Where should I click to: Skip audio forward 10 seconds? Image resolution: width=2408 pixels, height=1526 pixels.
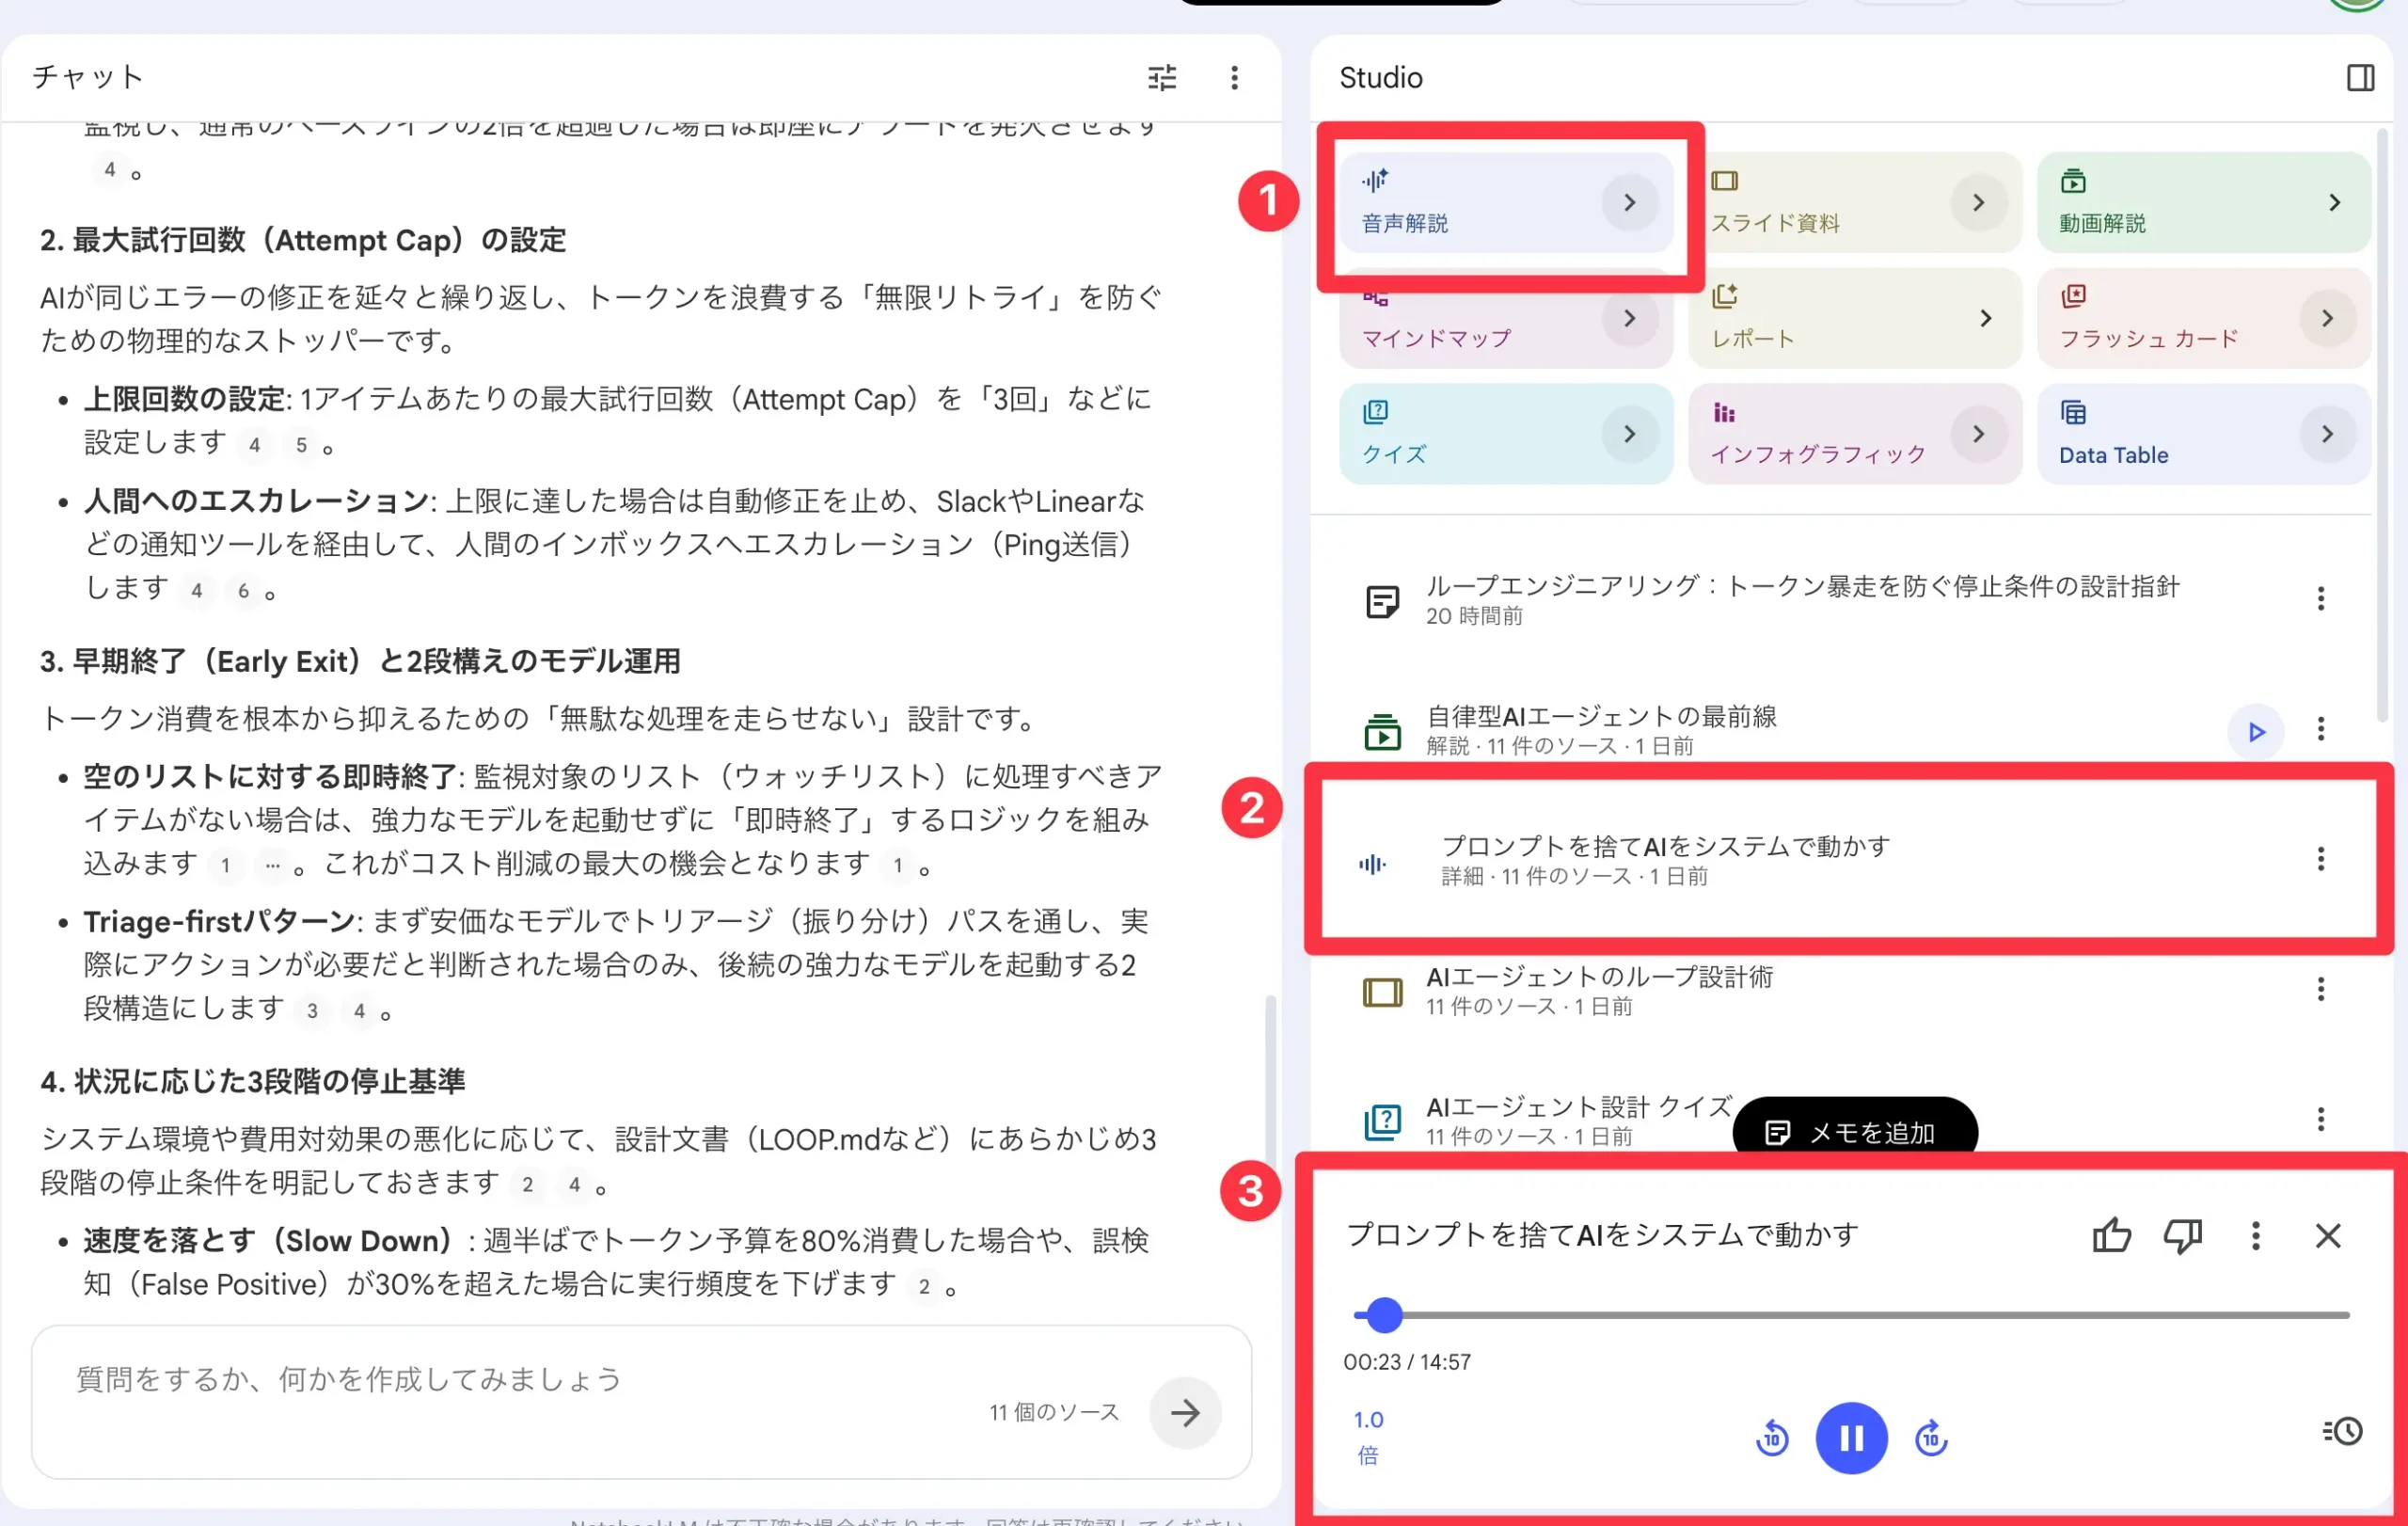click(1930, 1438)
